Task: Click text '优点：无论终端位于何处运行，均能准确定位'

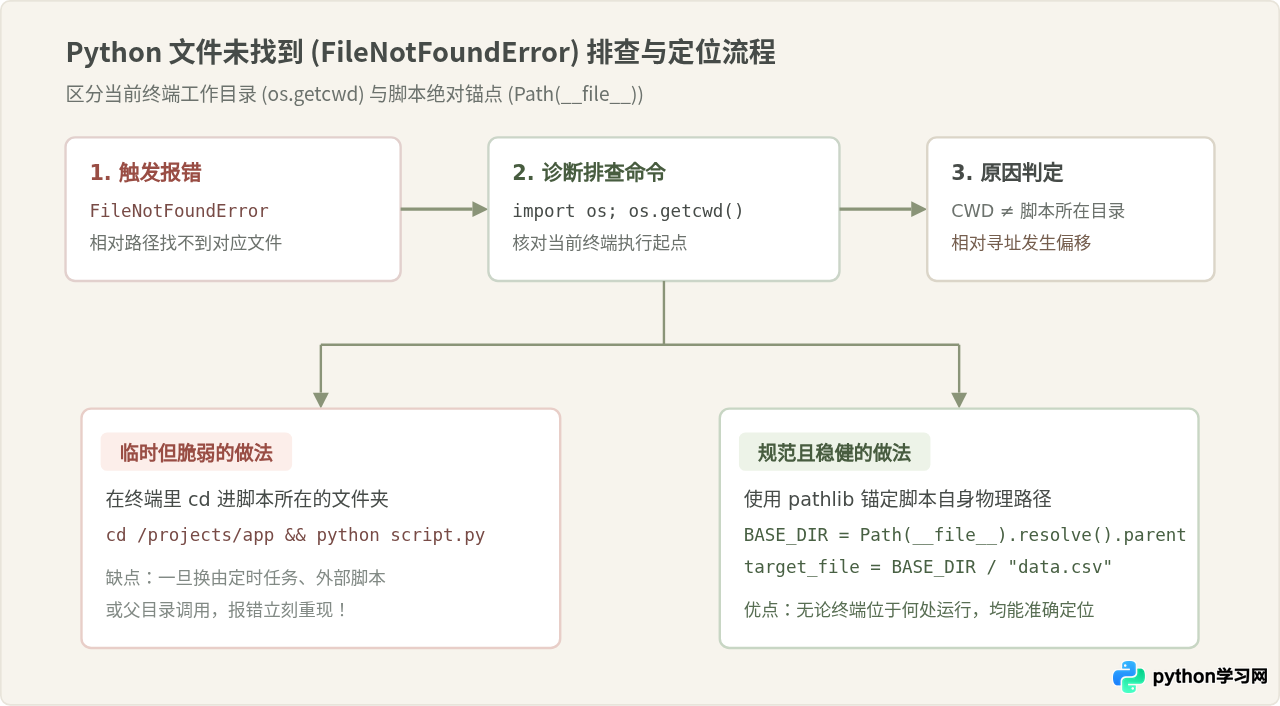Action: coord(919,609)
